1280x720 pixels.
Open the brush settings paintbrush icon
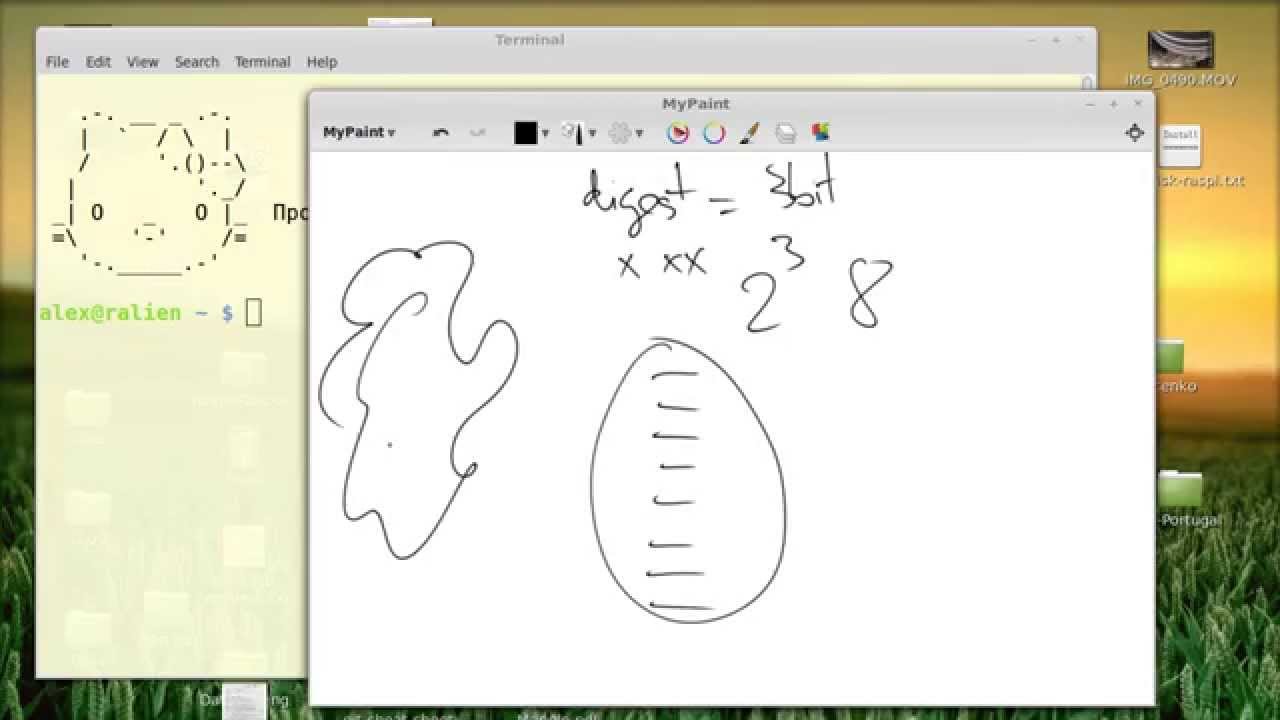tap(750, 133)
